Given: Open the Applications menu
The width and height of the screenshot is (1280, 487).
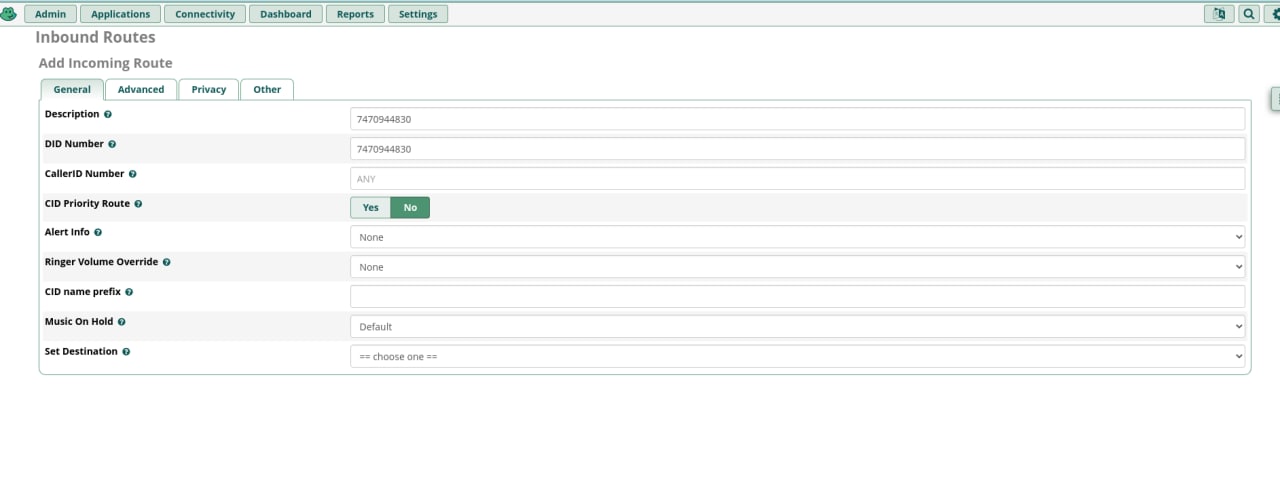Looking at the screenshot, I should coord(120,14).
